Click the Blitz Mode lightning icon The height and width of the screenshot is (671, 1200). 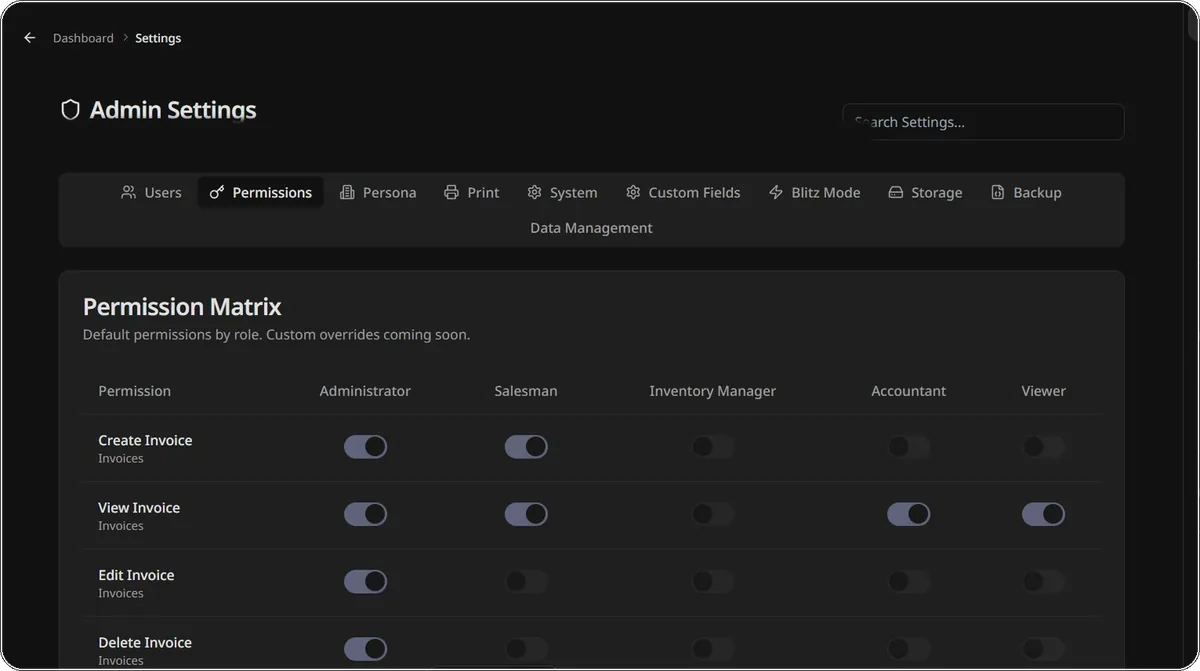(776, 192)
